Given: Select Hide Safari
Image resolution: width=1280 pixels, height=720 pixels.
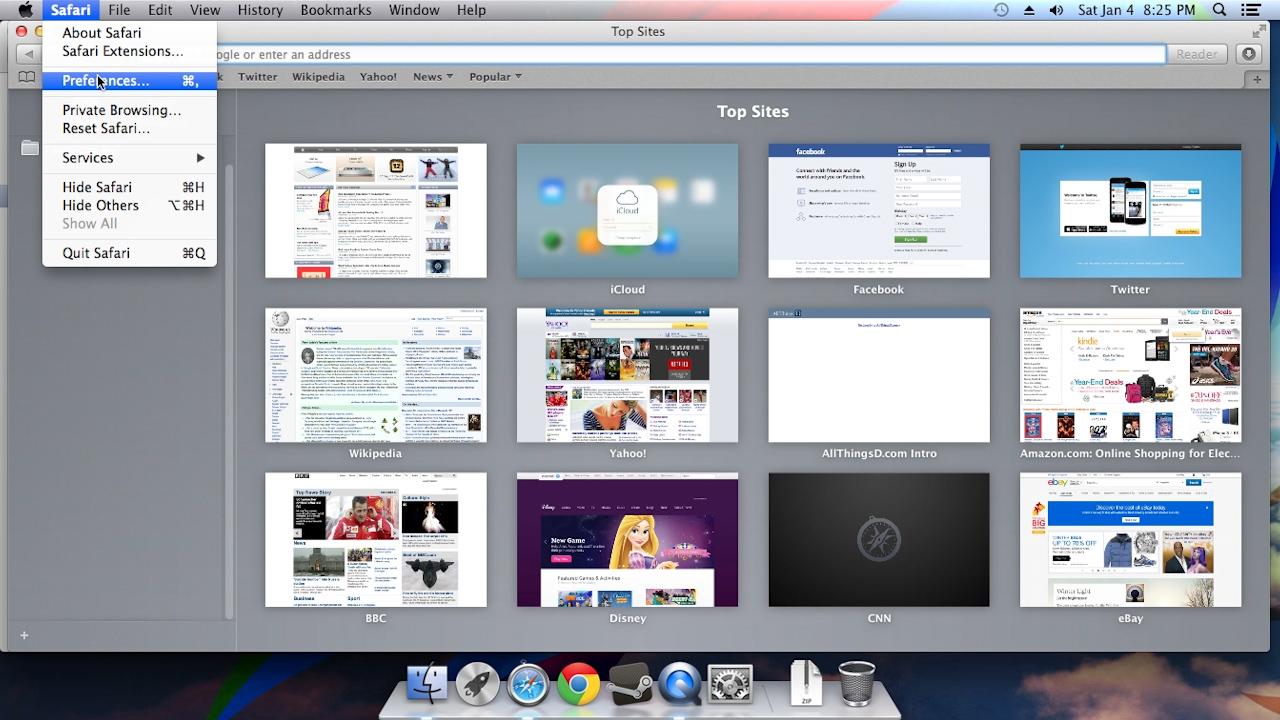Looking at the screenshot, I should (129, 187).
